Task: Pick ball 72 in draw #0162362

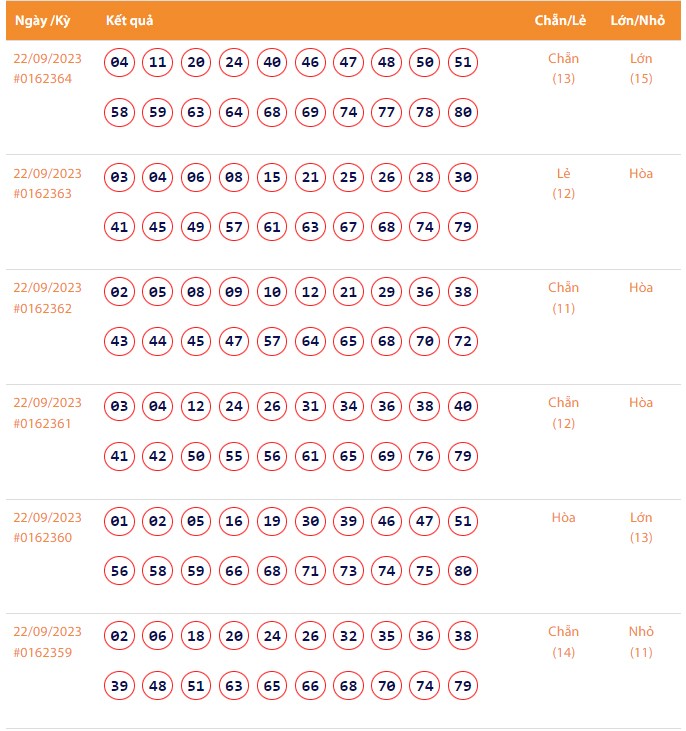Action: click(x=462, y=341)
